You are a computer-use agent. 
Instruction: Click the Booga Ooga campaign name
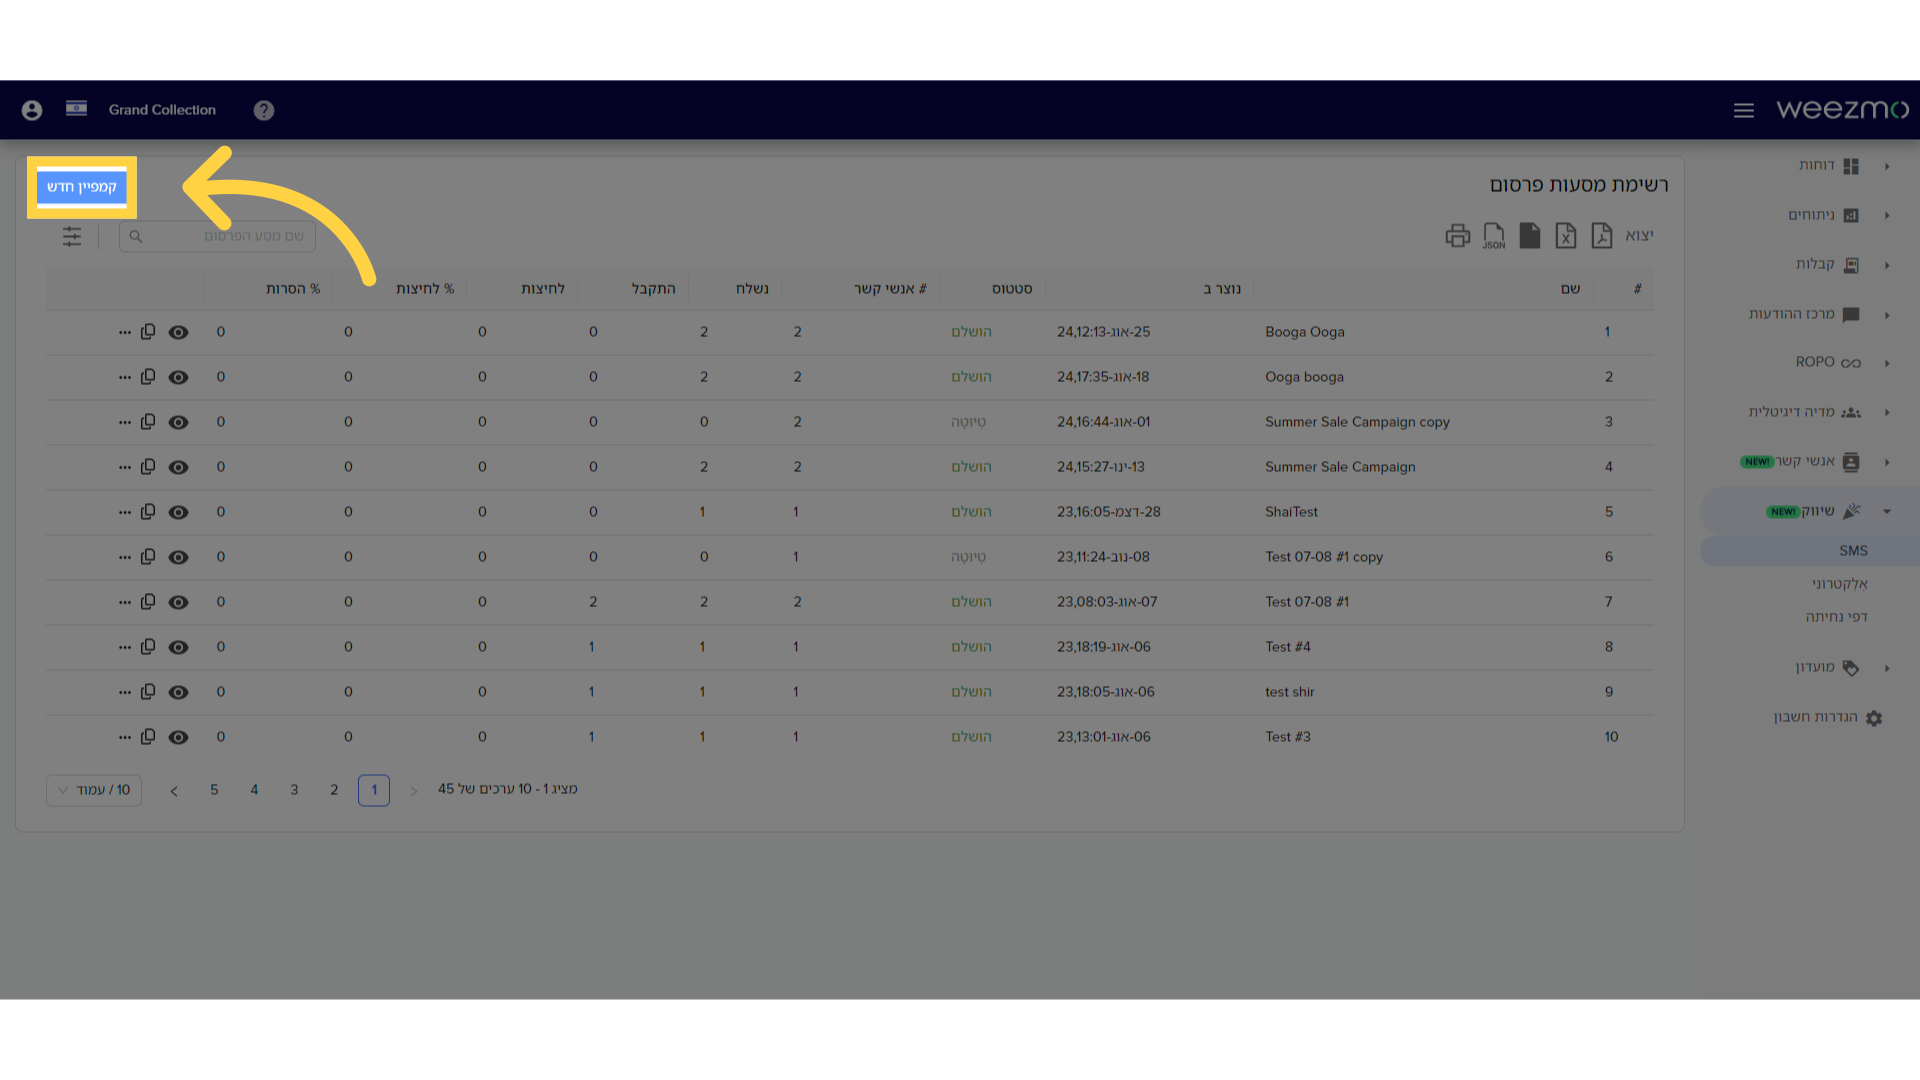pyautogui.click(x=1305, y=332)
